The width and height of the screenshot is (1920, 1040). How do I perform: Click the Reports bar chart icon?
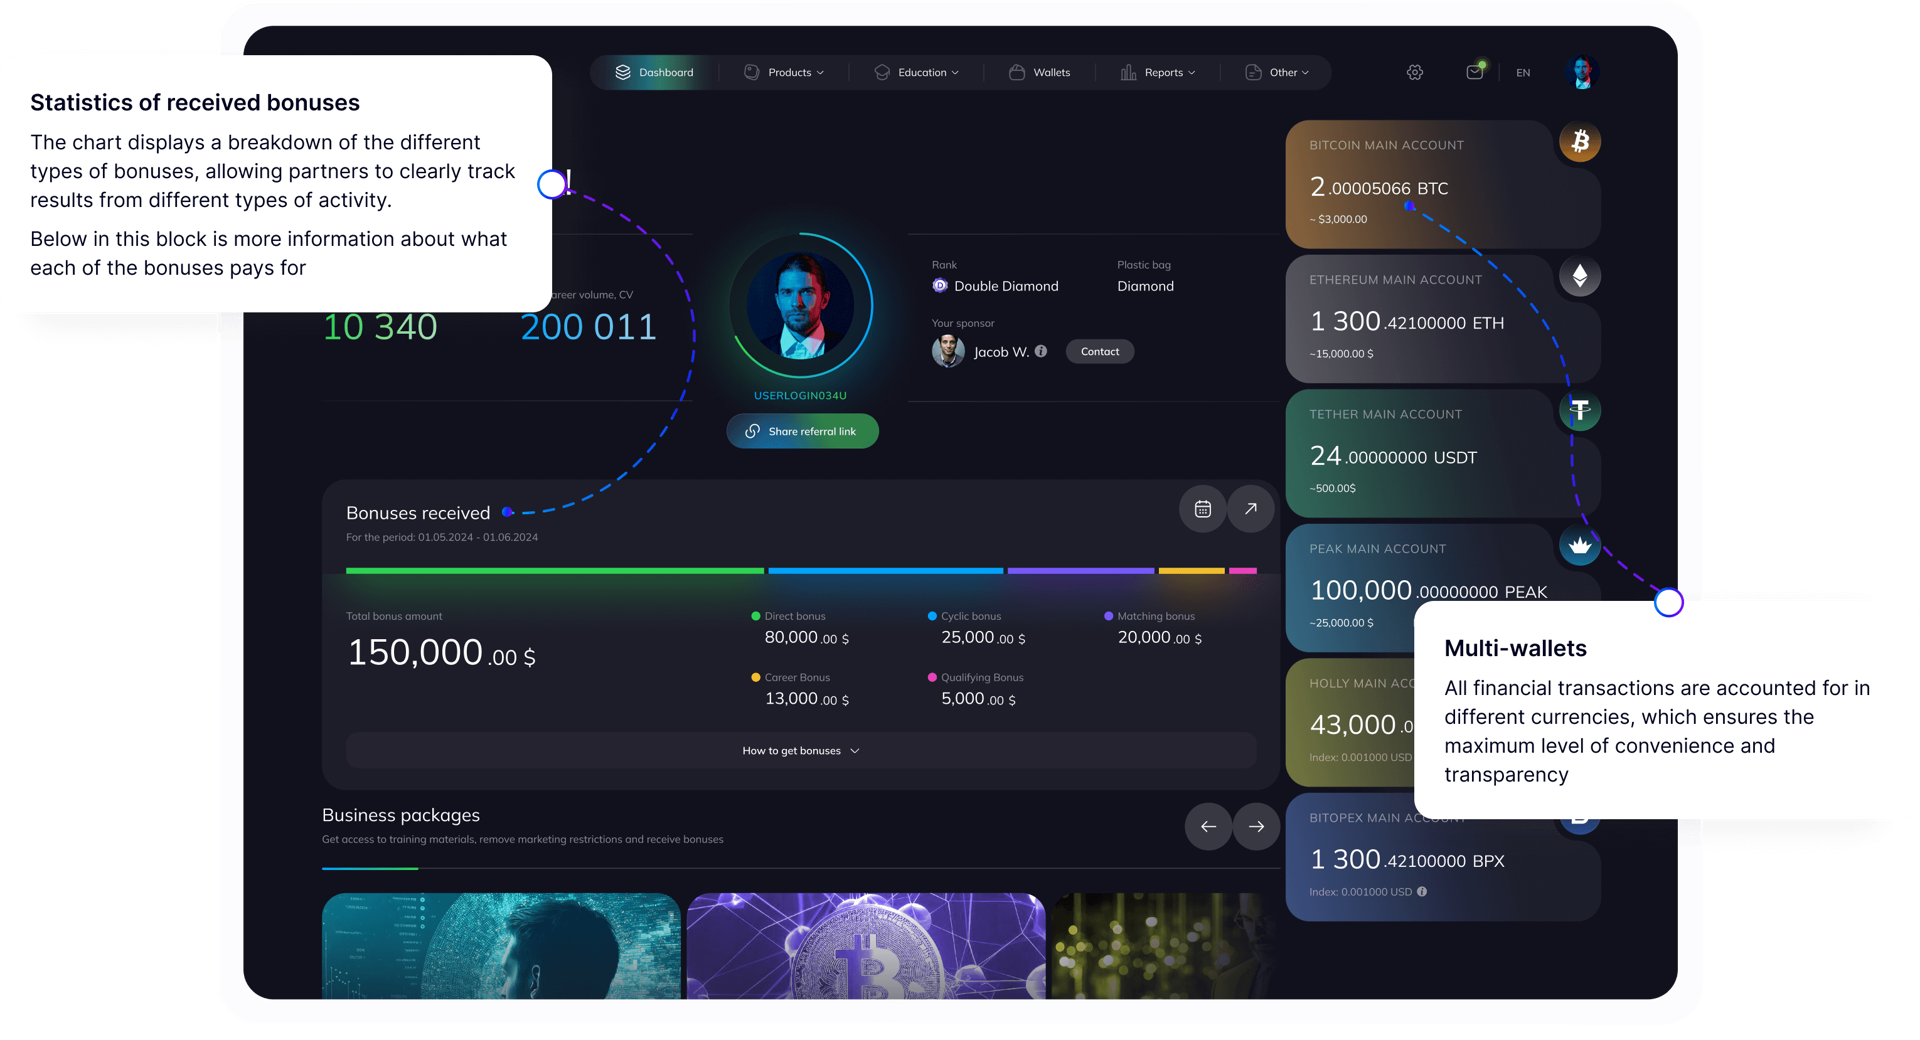[1128, 72]
